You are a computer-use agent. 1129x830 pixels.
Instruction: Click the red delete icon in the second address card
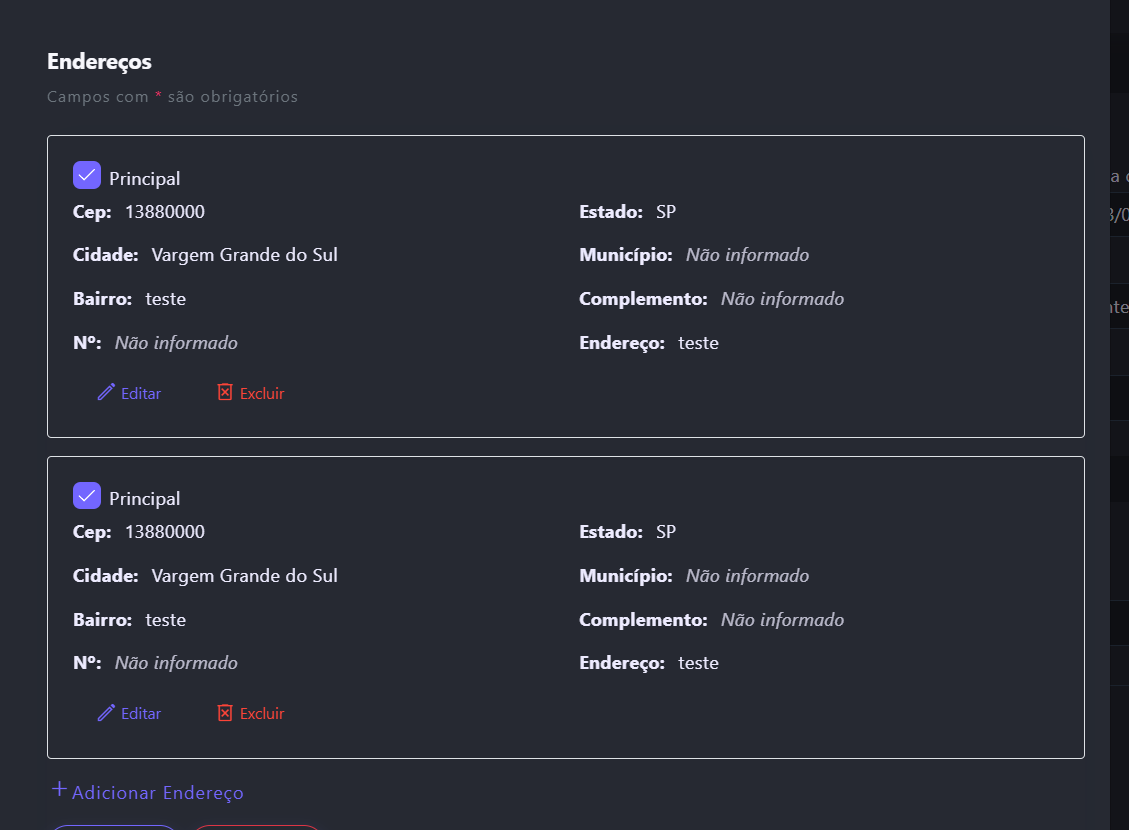coord(225,713)
